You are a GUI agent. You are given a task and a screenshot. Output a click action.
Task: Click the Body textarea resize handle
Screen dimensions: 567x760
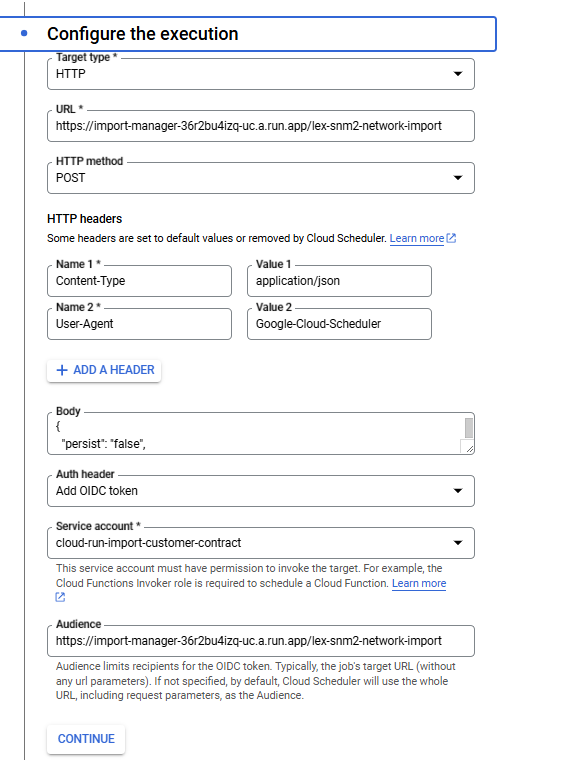pyautogui.click(x=469, y=448)
